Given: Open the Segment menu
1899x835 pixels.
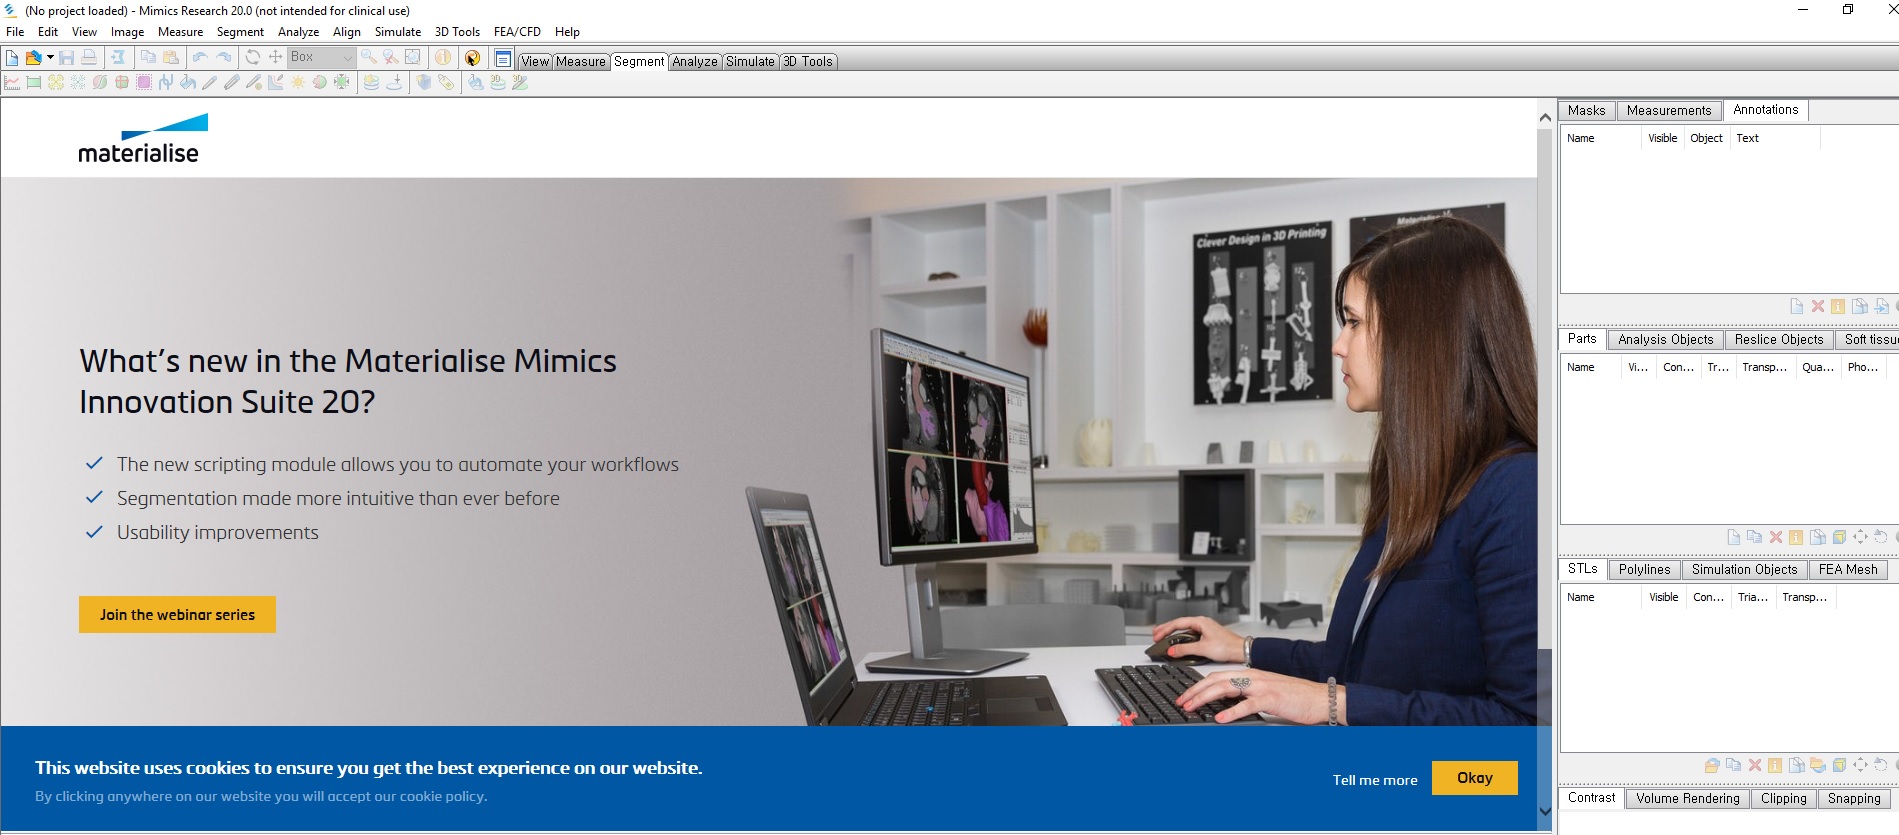Looking at the screenshot, I should tap(240, 32).
